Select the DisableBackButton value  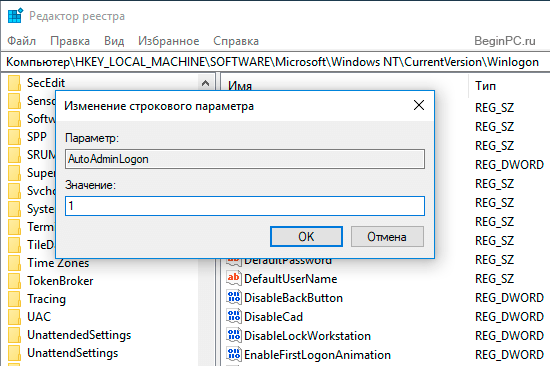pyautogui.click(x=293, y=298)
